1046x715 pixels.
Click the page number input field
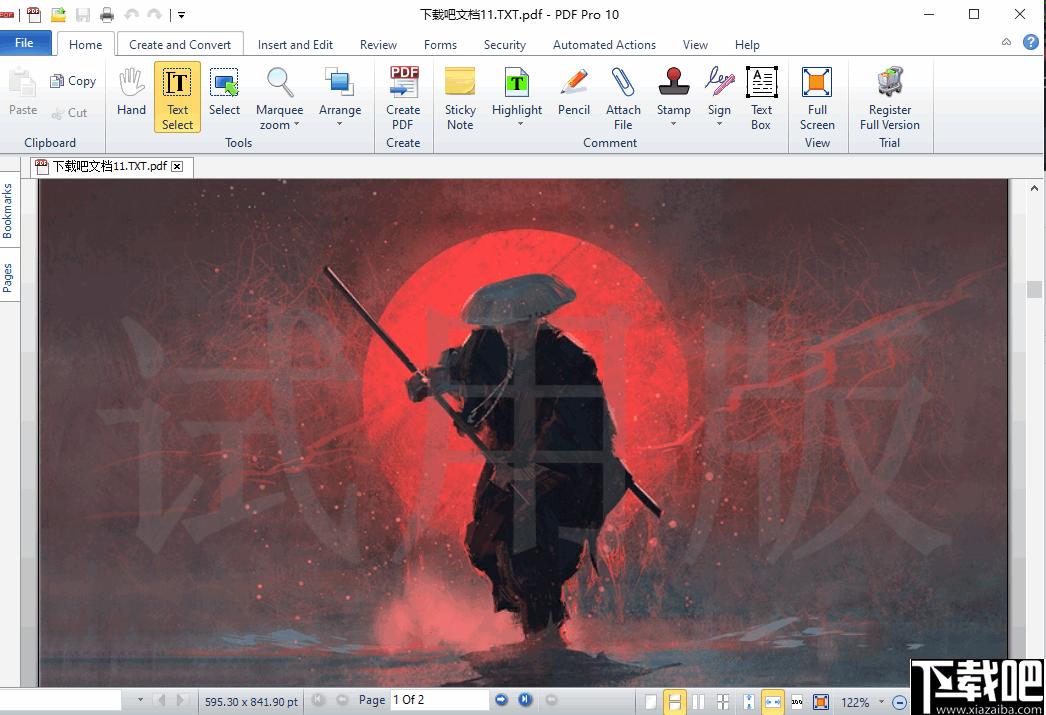(x=439, y=700)
